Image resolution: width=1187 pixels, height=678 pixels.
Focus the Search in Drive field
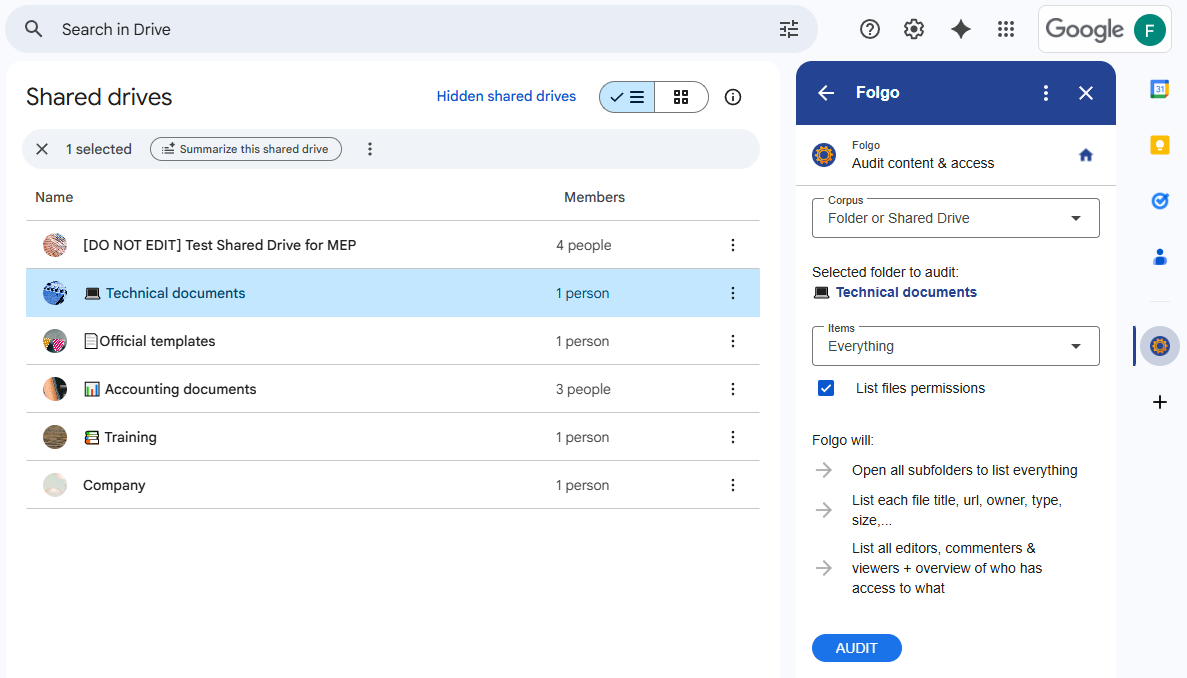coord(413,29)
